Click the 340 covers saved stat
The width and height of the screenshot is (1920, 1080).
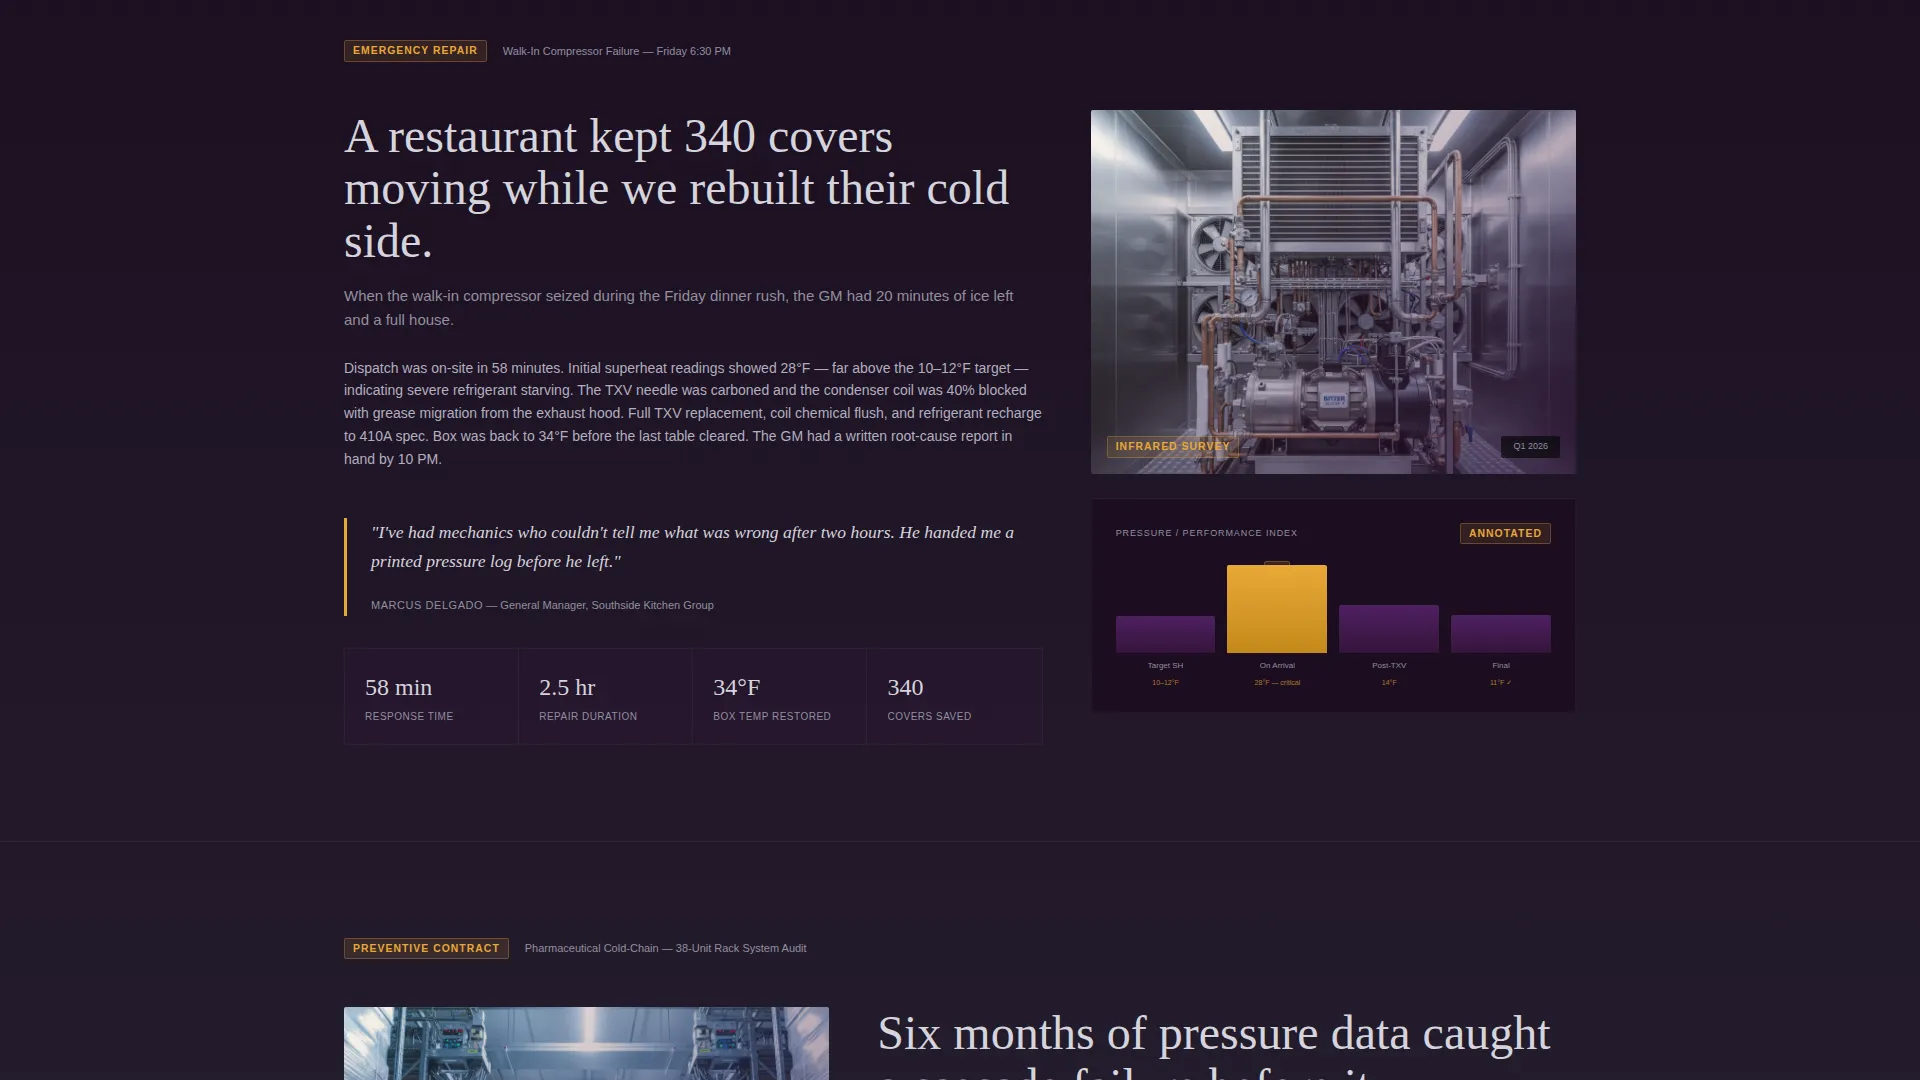[x=954, y=697]
